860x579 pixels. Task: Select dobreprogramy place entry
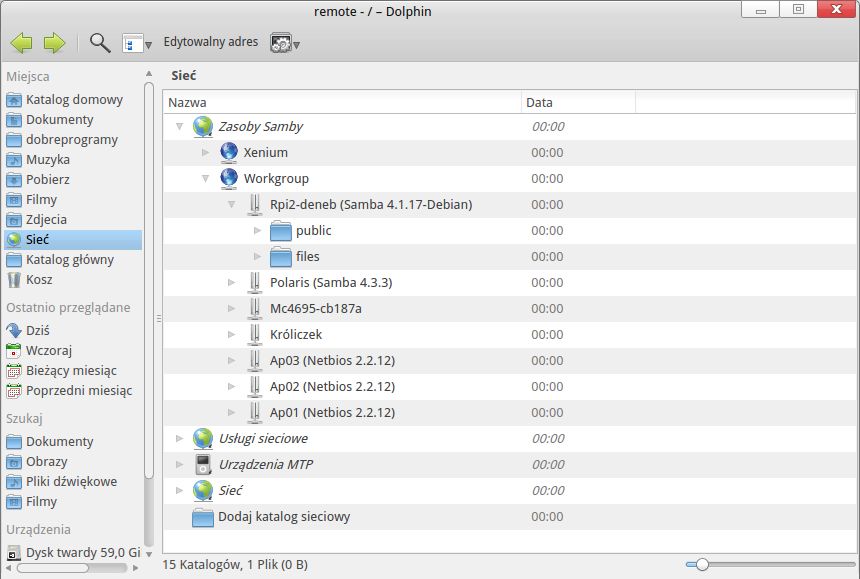pyautogui.click(x=71, y=140)
